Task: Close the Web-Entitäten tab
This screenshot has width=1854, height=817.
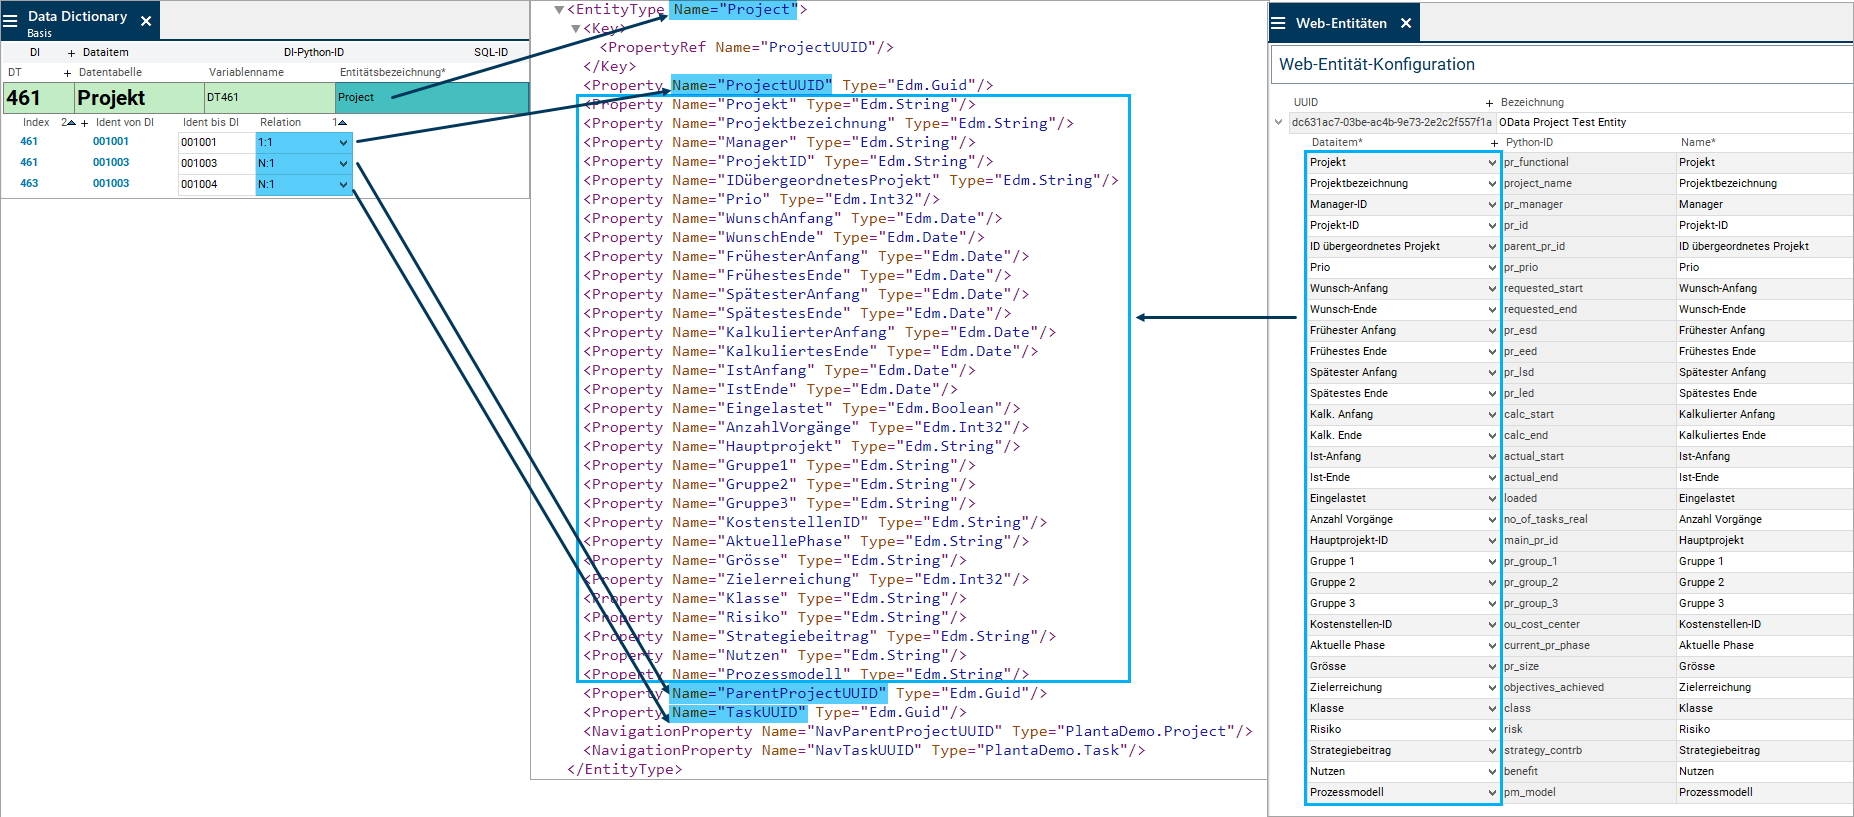Action: 1406,23
